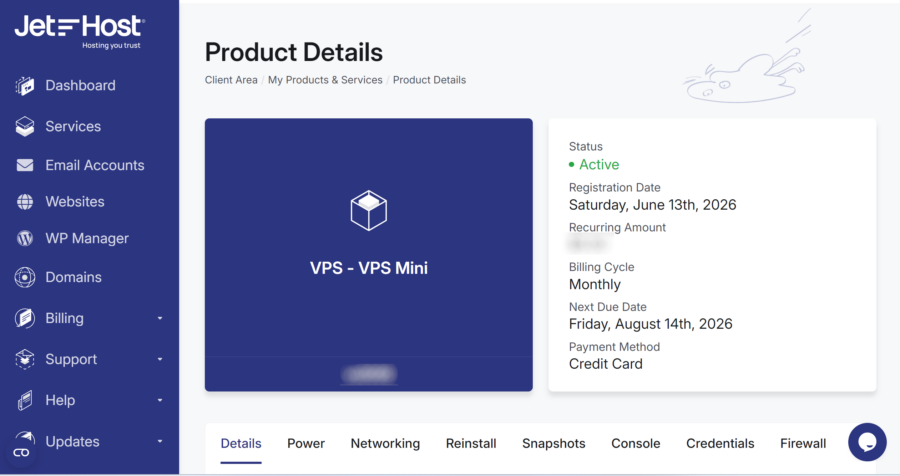Open Email Accounts page
This screenshot has width=900, height=476.
[x=95, y=165]
